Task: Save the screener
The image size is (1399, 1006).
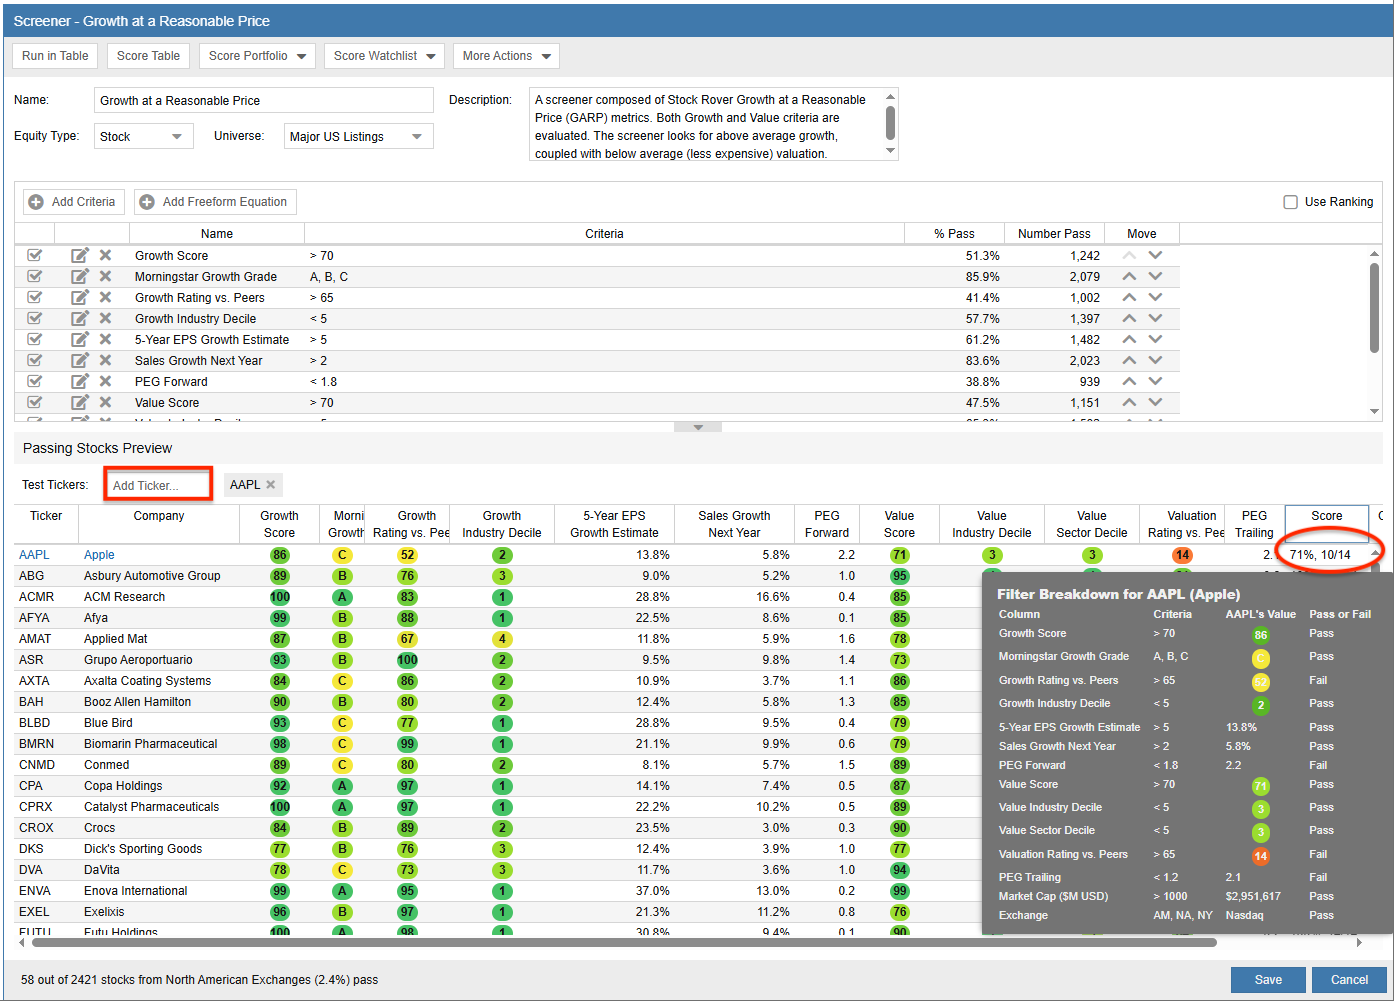Action: (x=1267, y=980)
